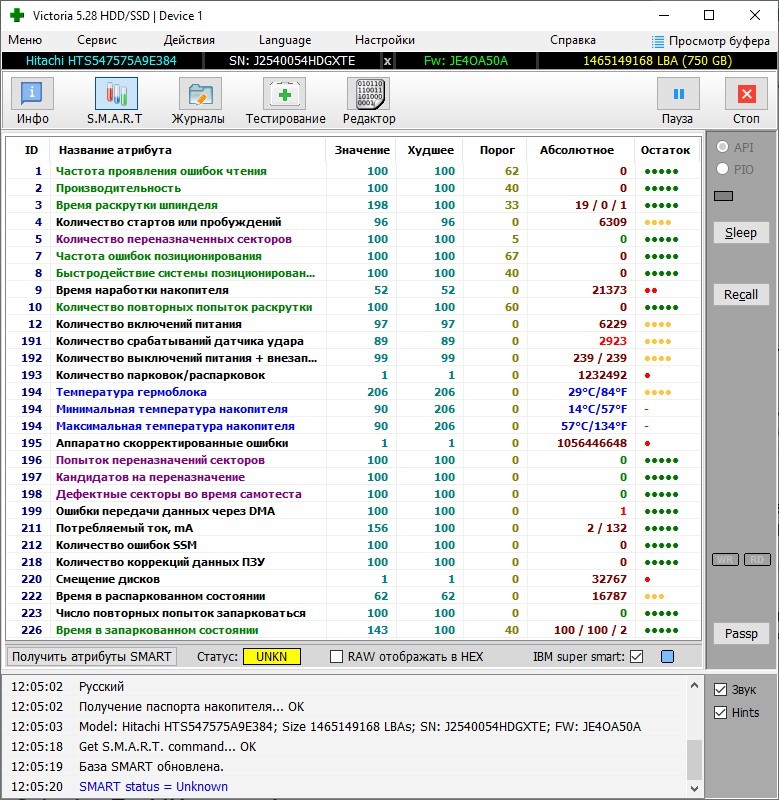The height and width of the screenshot is (800, 779).
Task: Select row 'Количество парковок/распарковок'
Action: (353, 375)
